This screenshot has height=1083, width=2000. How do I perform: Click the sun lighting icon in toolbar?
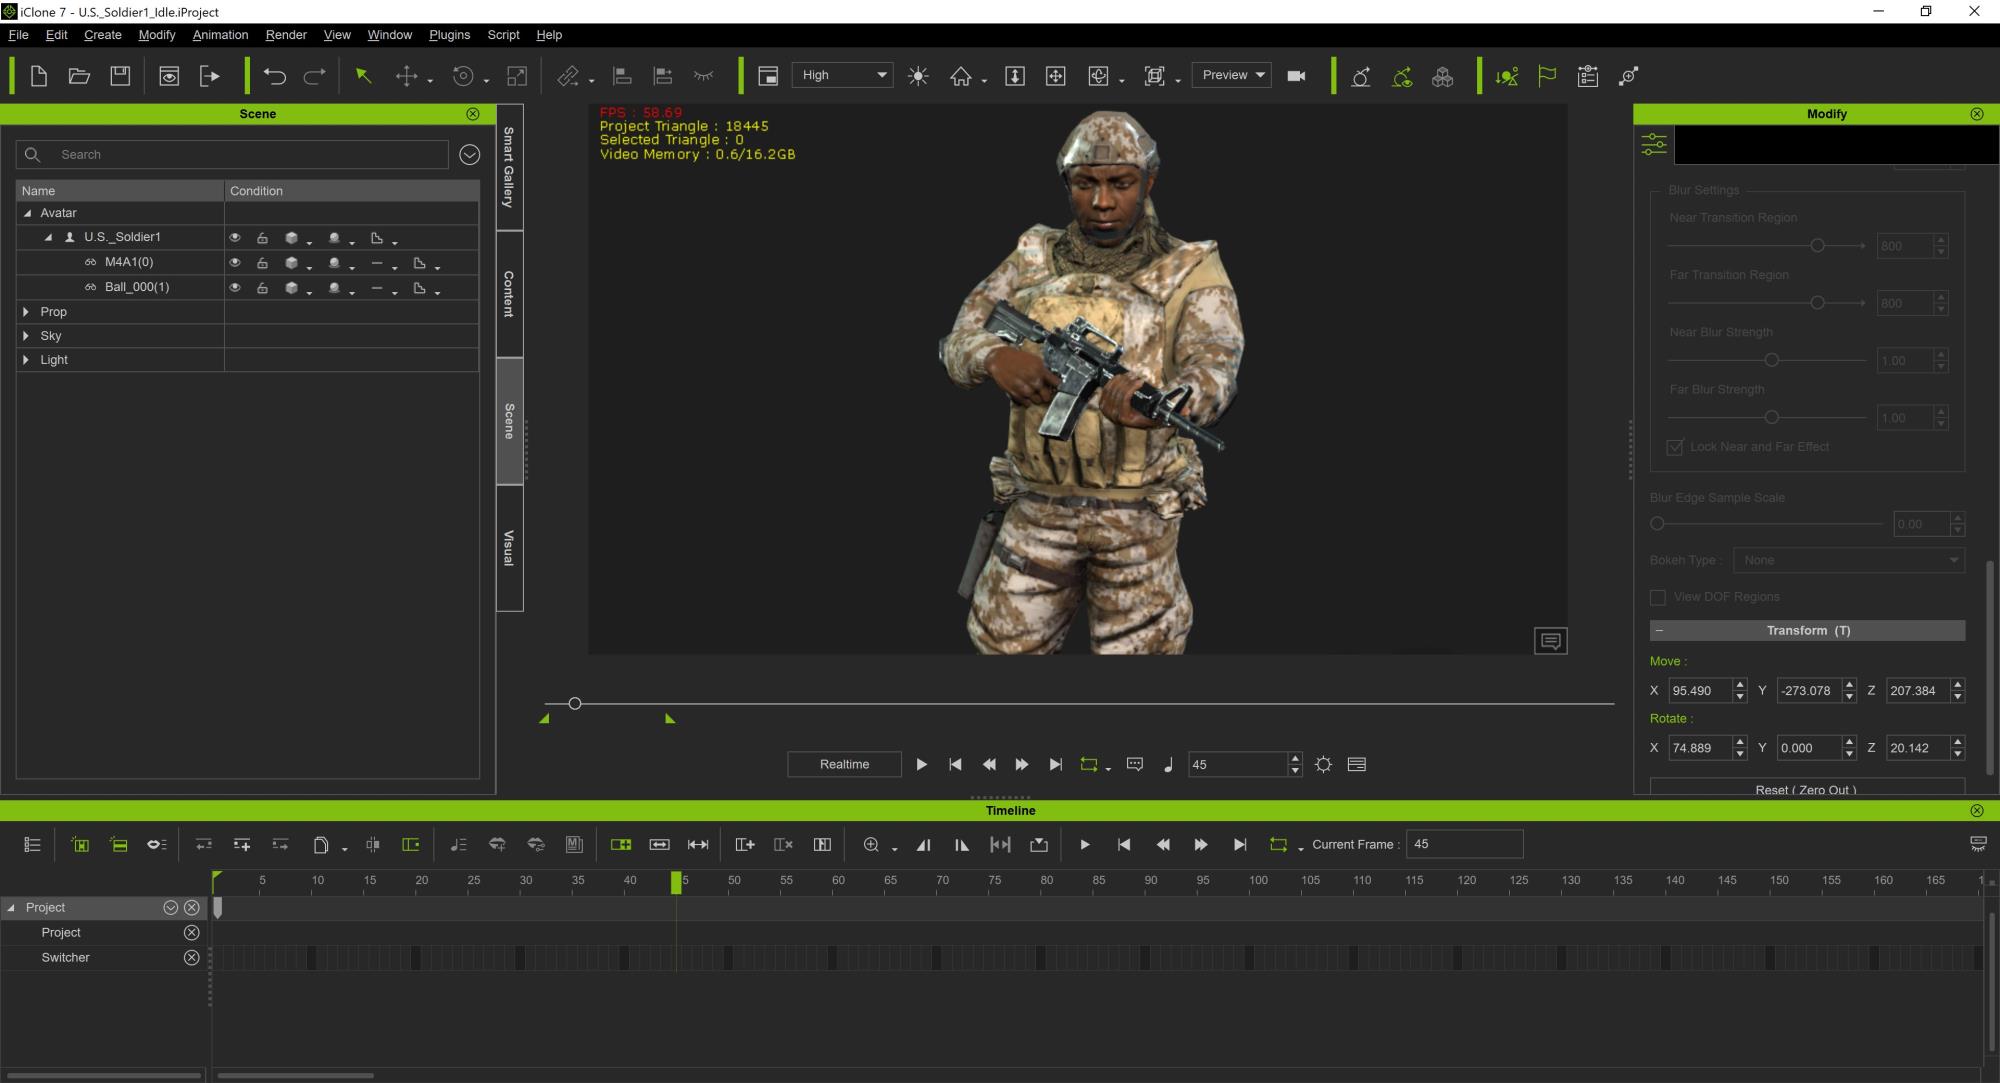coord(918,76)
